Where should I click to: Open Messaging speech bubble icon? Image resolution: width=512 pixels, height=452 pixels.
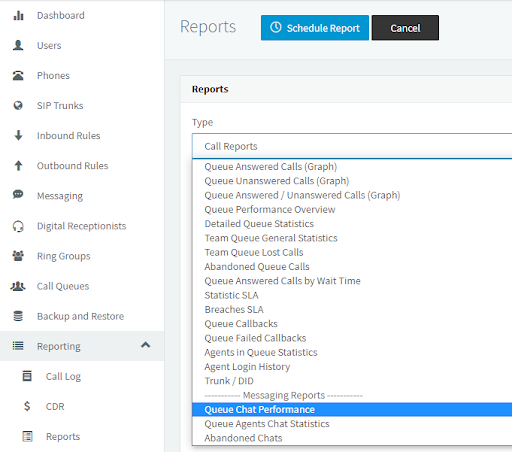point(18,194)
